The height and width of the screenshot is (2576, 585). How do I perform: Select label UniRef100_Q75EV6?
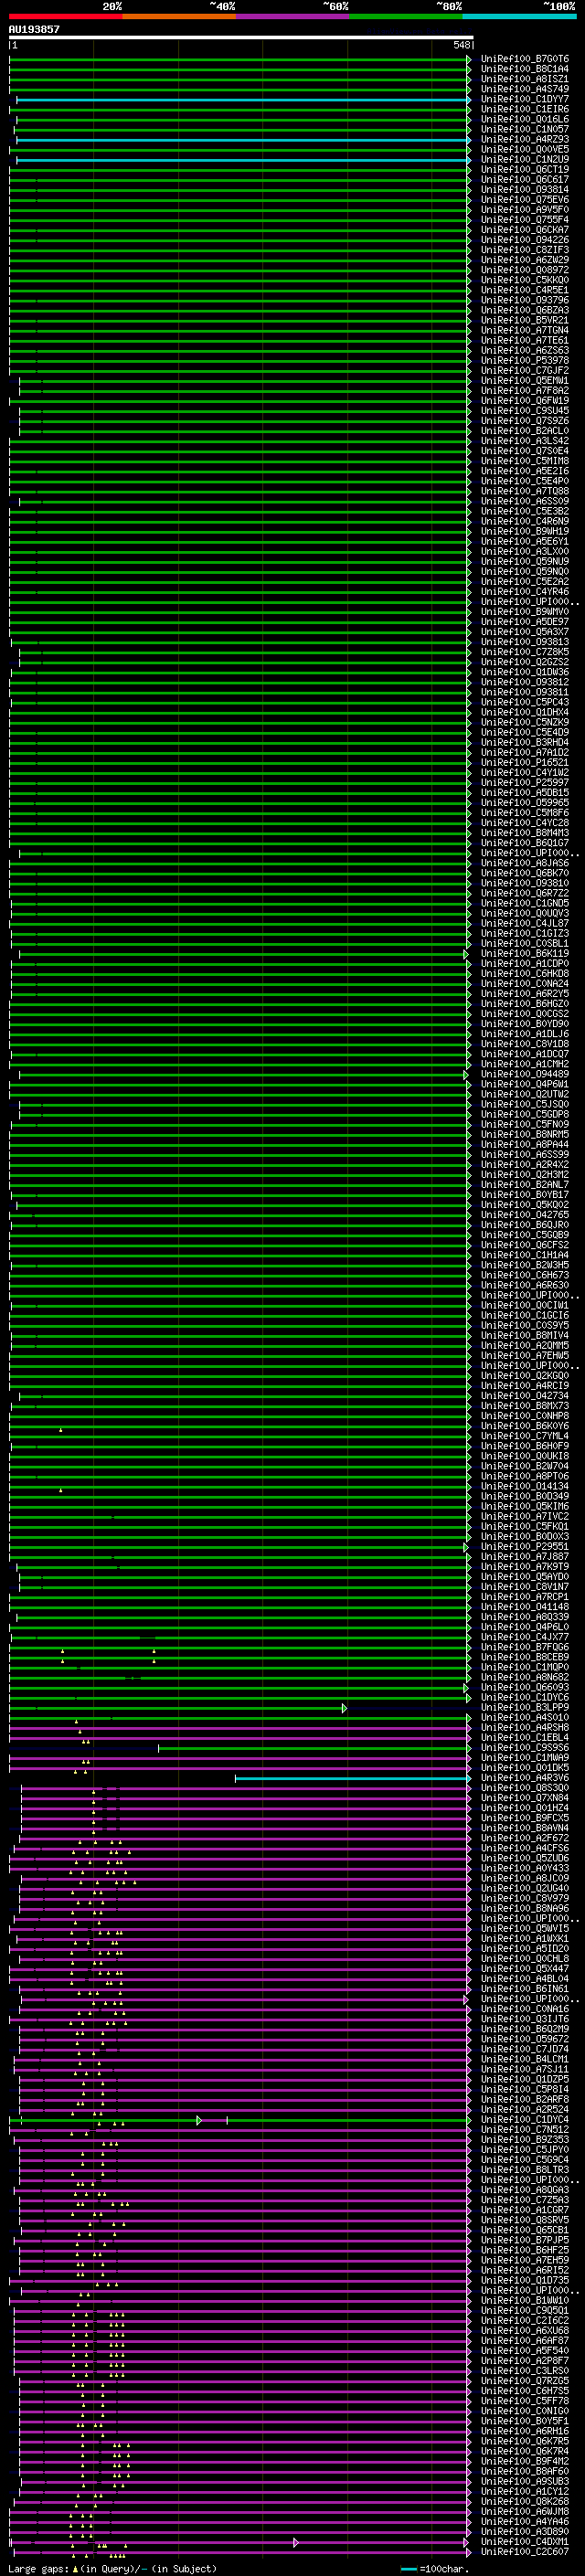(524, 199)
